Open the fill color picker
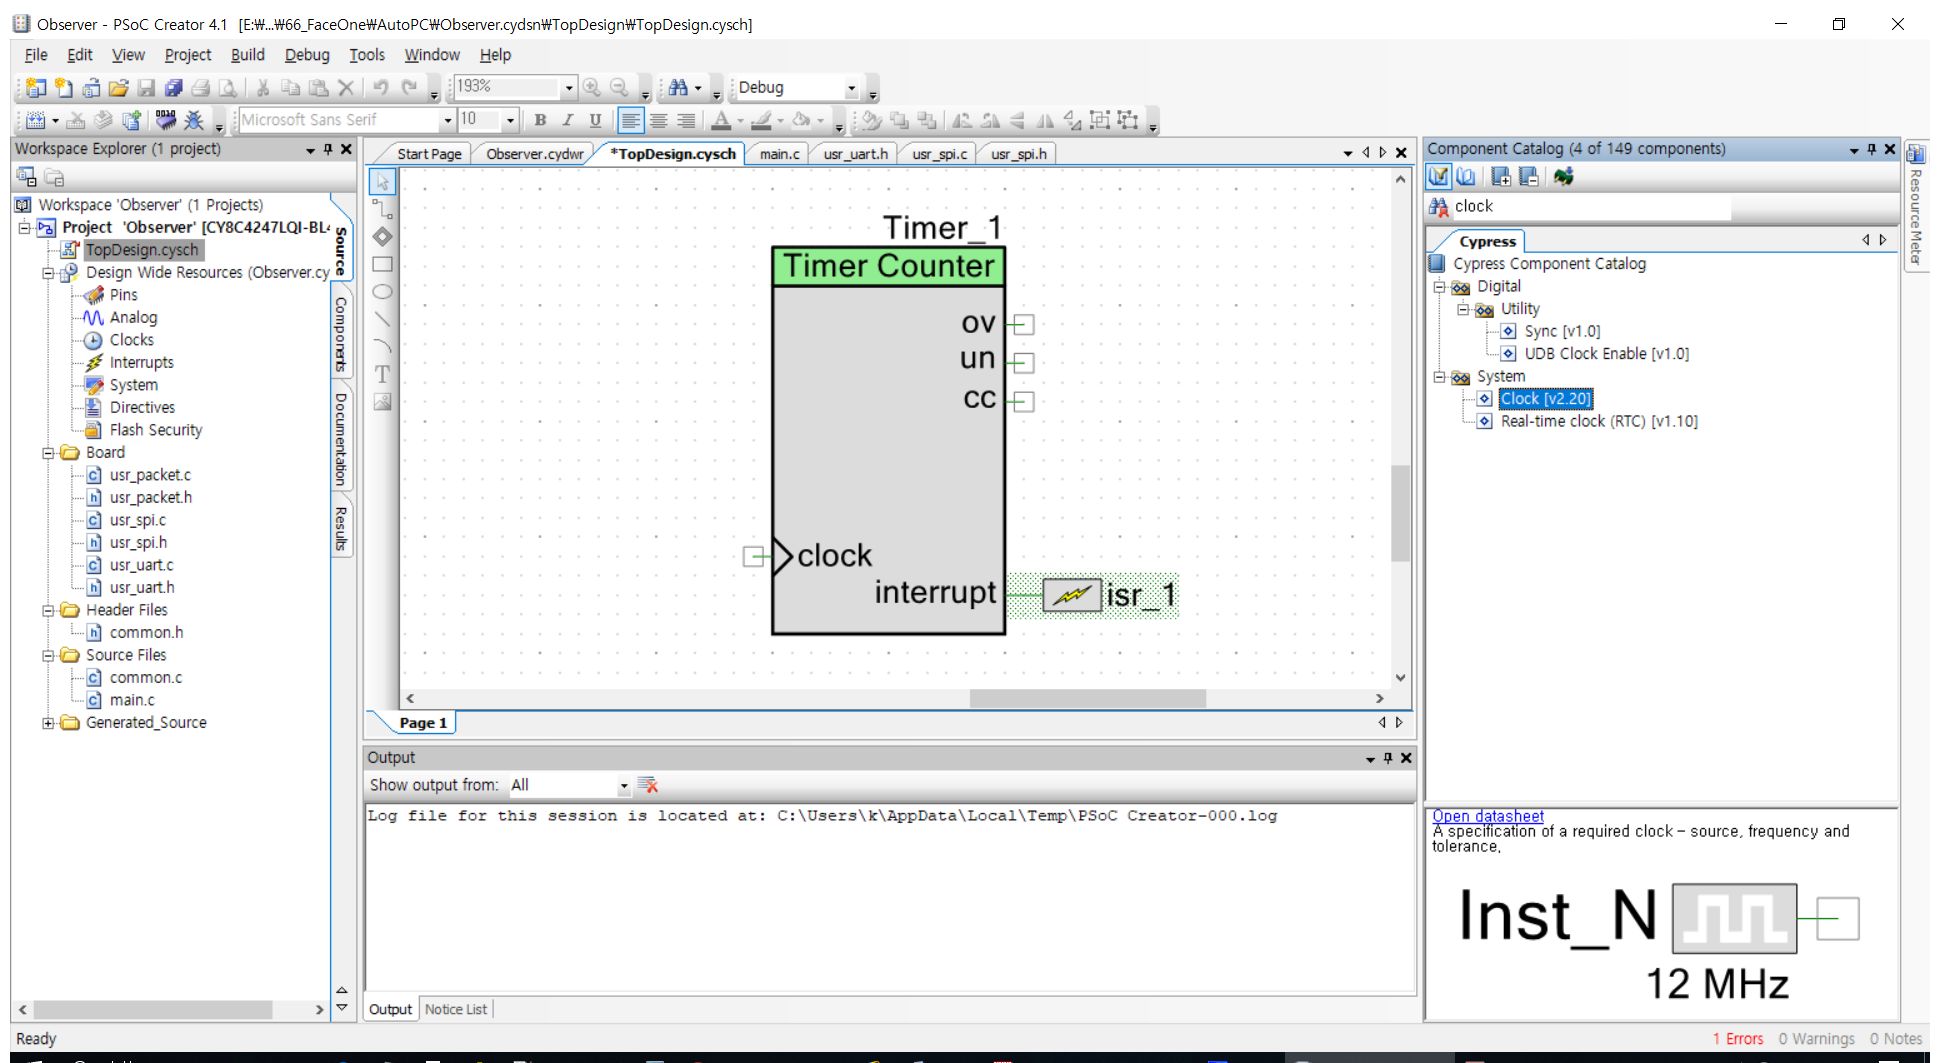 (x=802, y=120)
